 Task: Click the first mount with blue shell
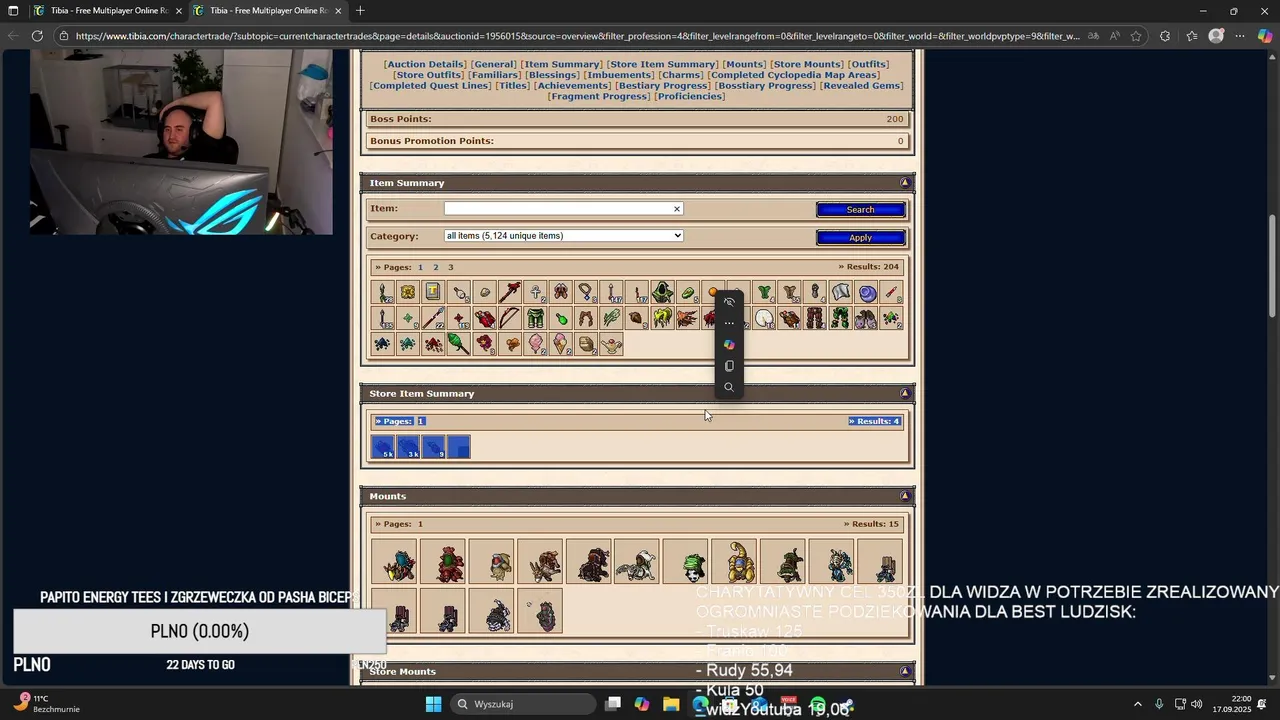click(394, 562)
